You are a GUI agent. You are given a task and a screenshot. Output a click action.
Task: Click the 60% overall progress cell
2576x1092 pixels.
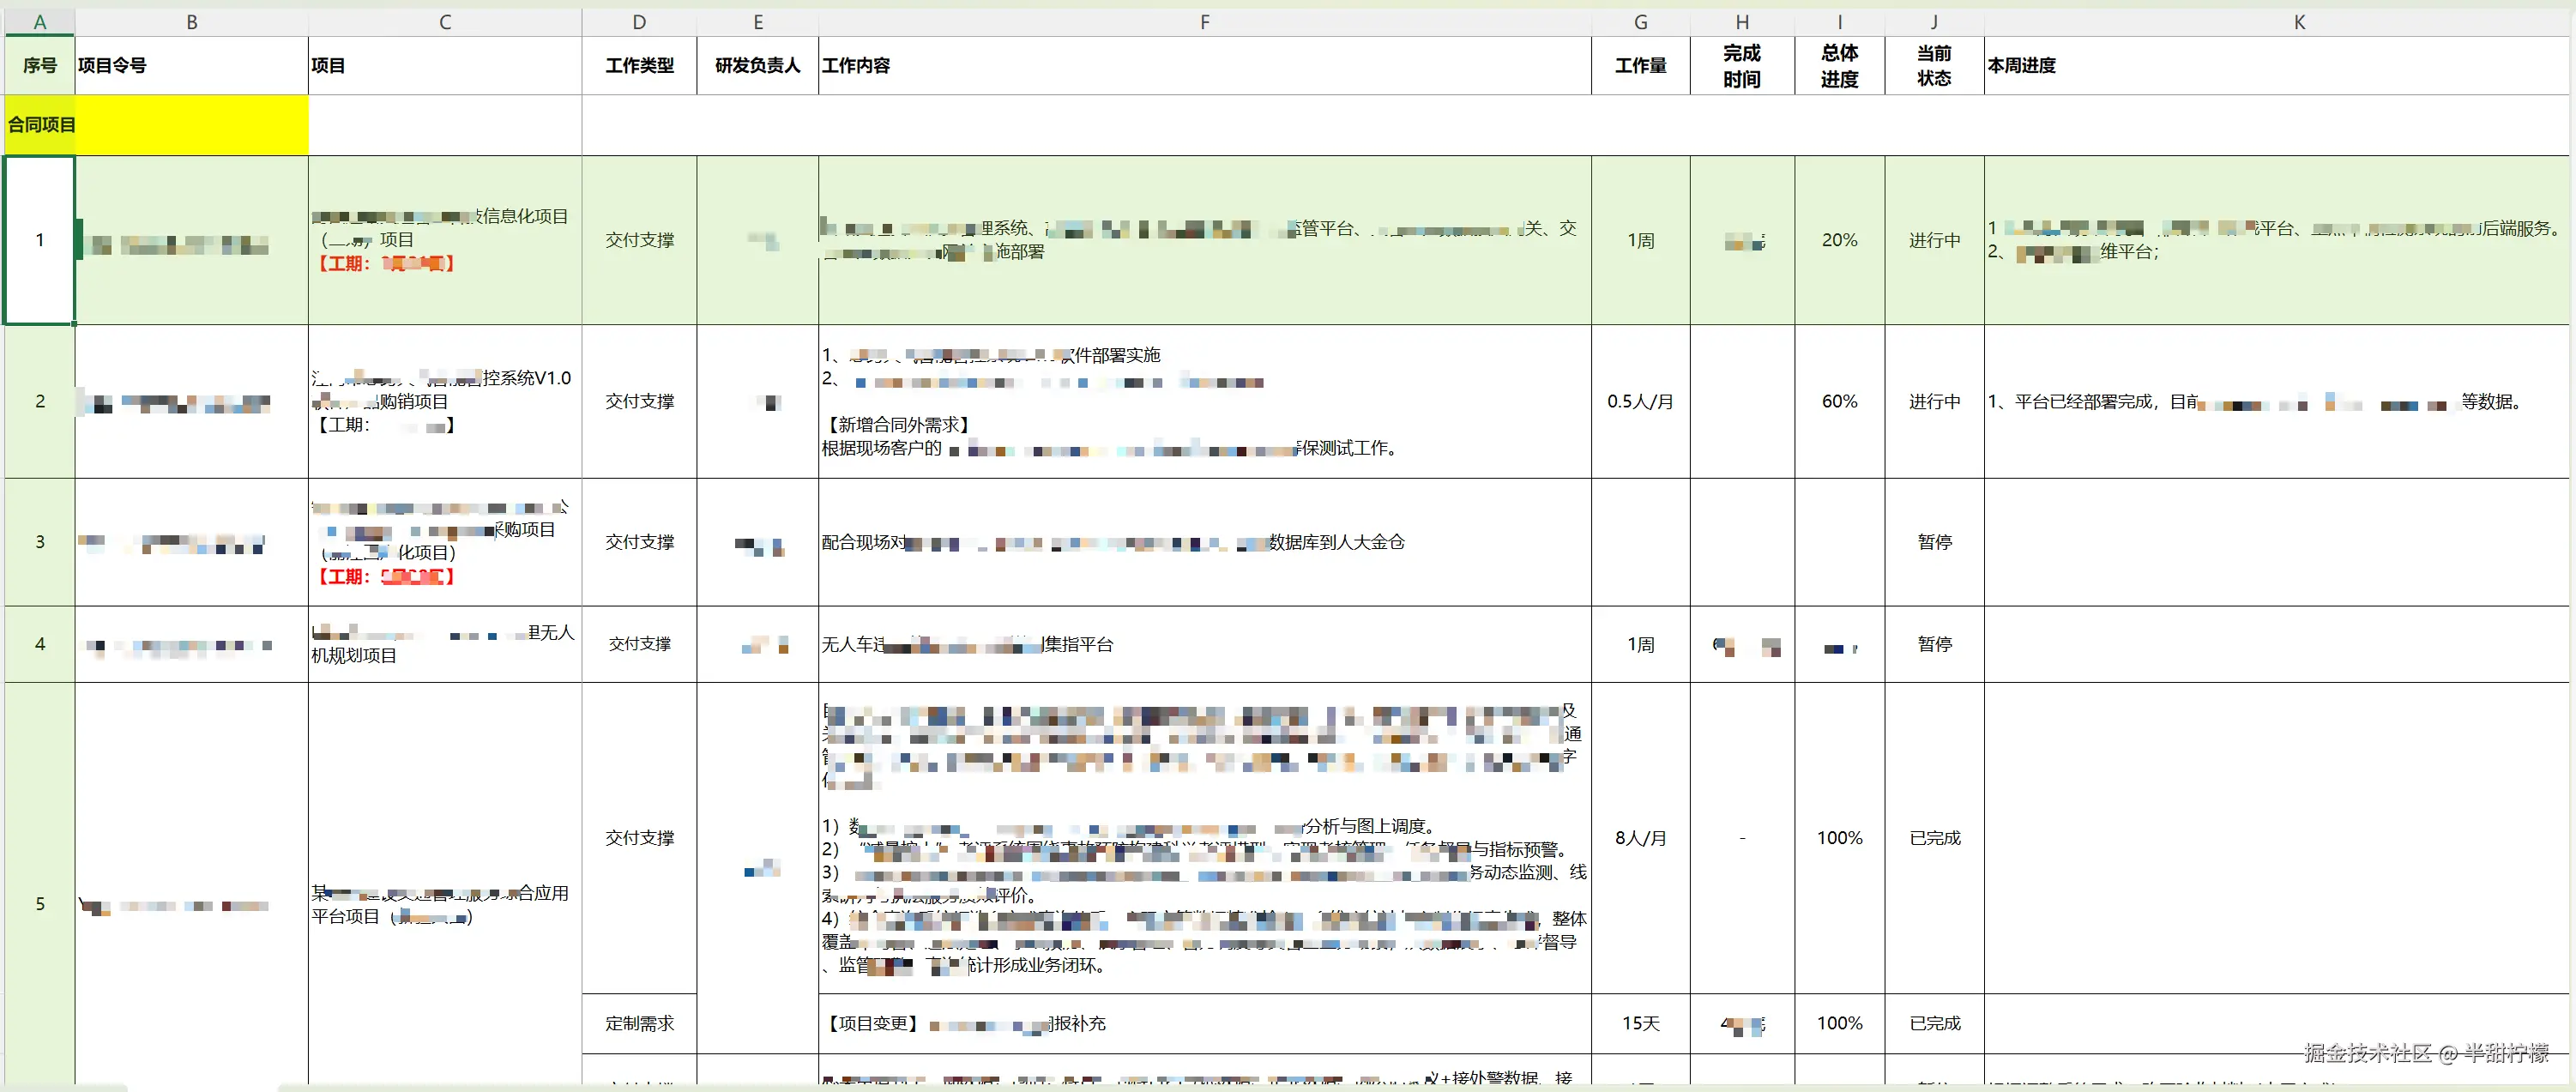1840,401
